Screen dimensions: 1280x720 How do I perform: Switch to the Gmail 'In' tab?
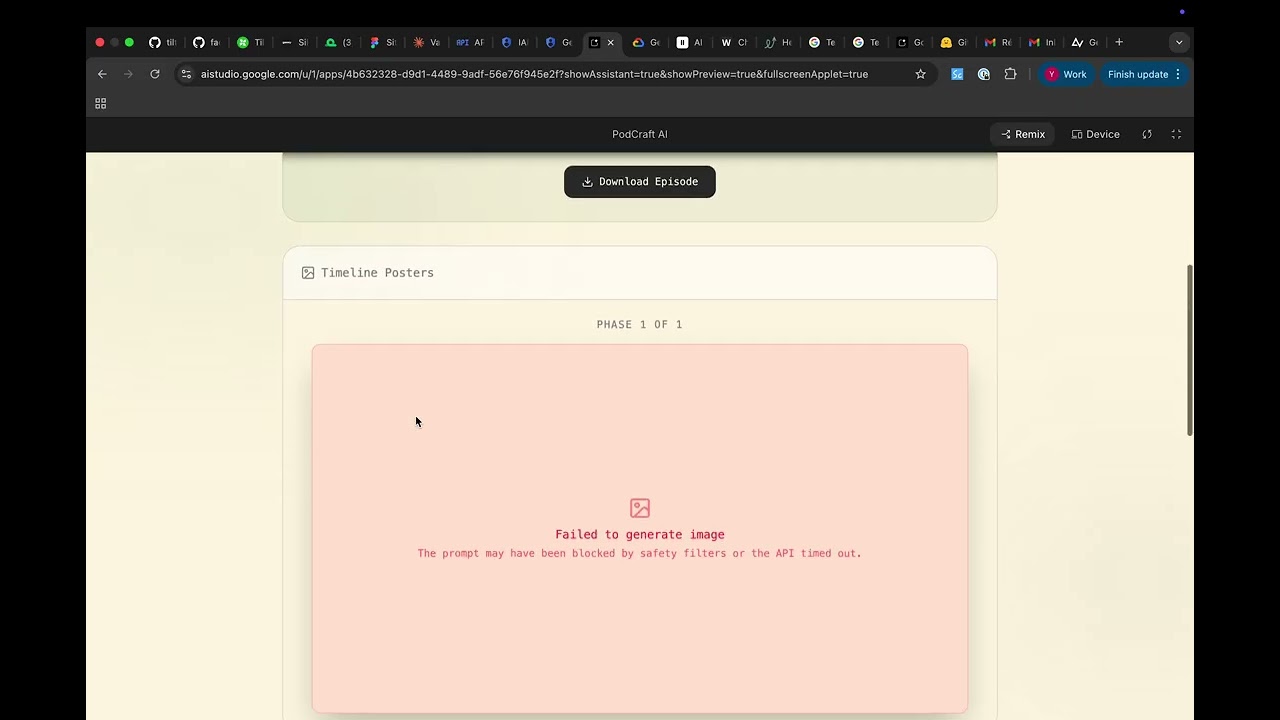pos(1042,42)
